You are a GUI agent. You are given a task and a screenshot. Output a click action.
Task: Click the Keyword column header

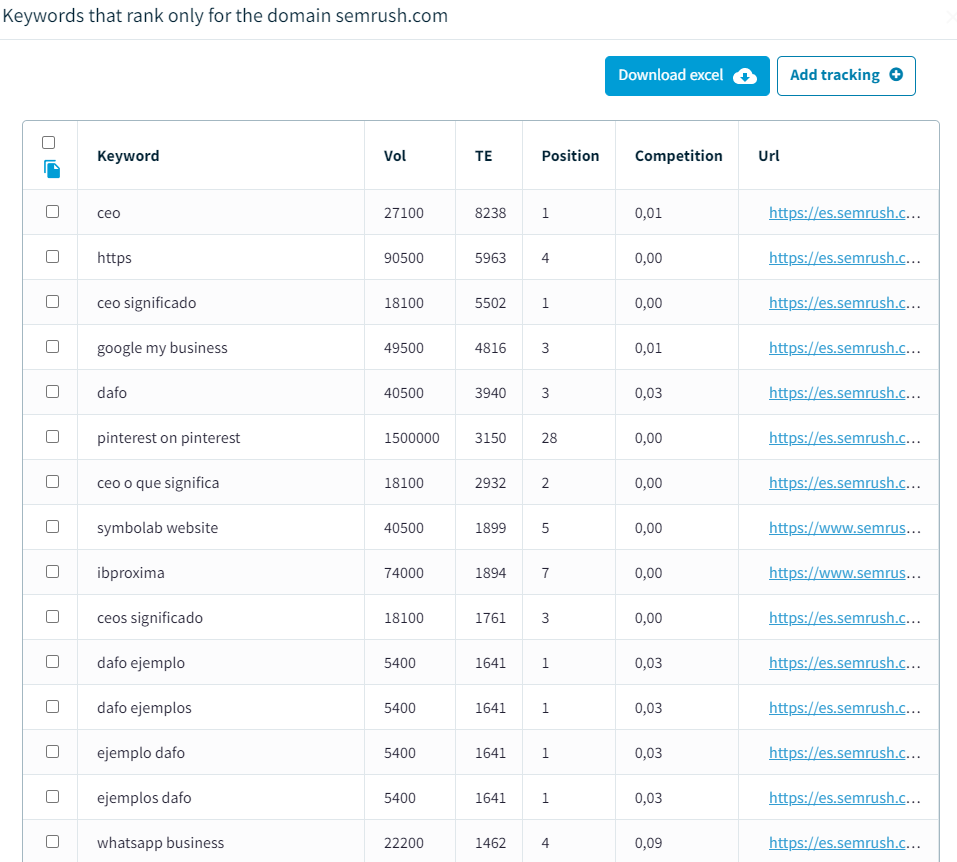(128, 156)
